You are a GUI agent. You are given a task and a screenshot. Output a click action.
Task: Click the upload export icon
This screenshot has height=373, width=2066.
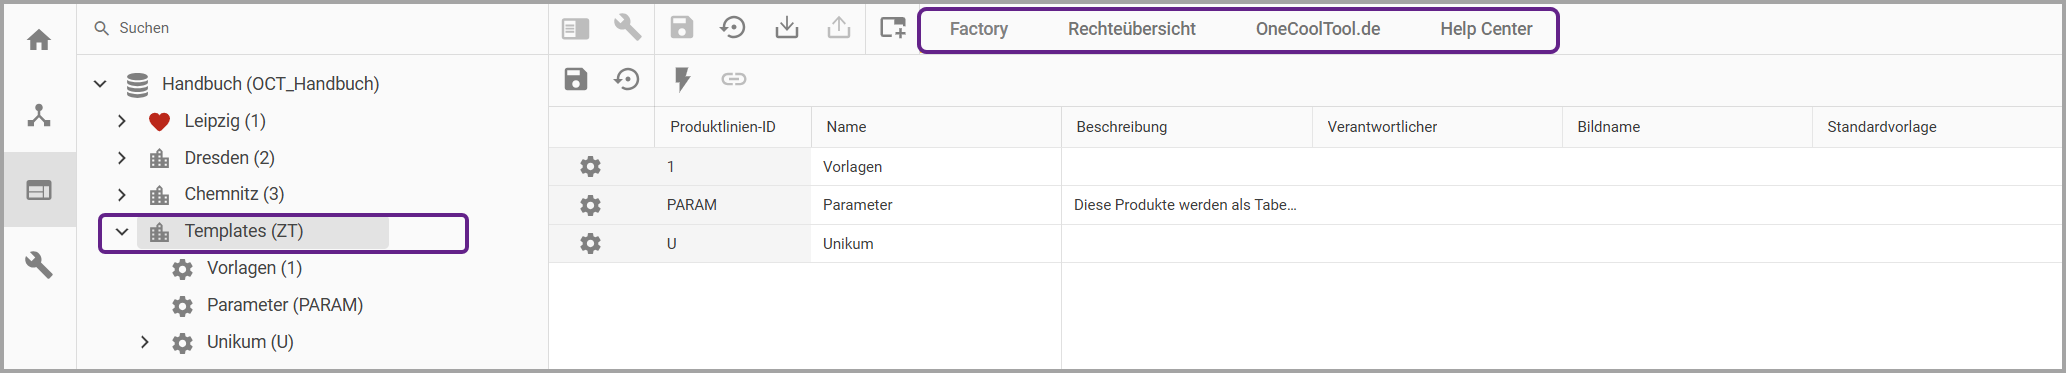(x=839, y=28)
